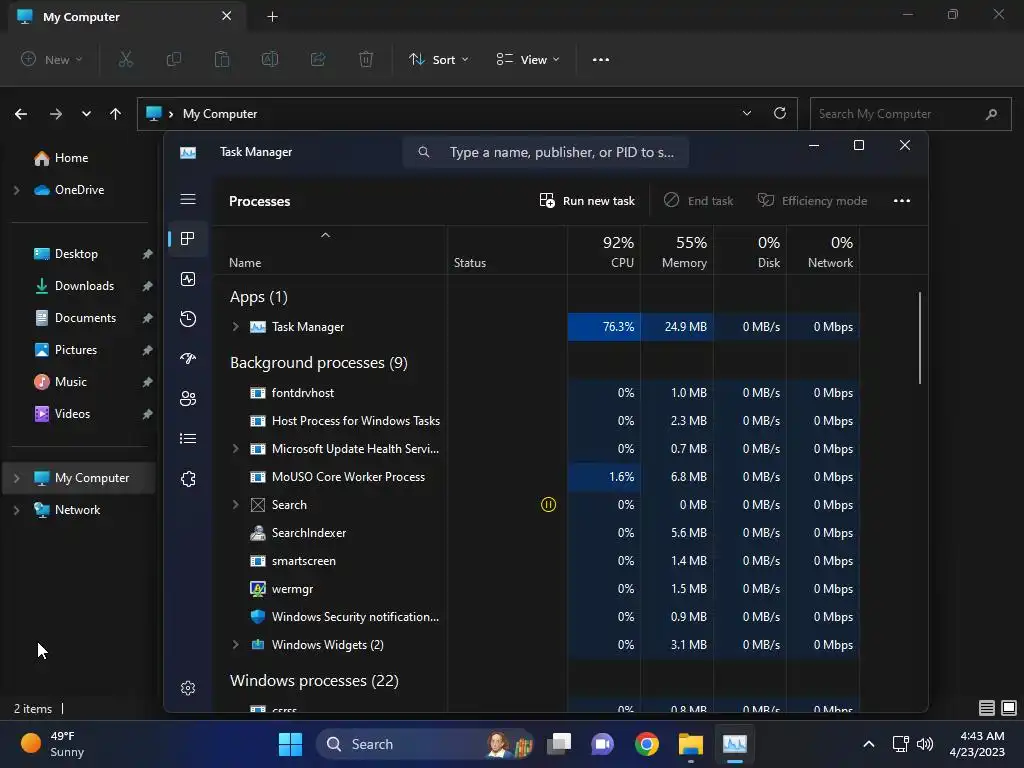This screenshot has width=1024, height=768.
Task: Click the Share icon in File Explorer toolbar
Action: [318, 59]
